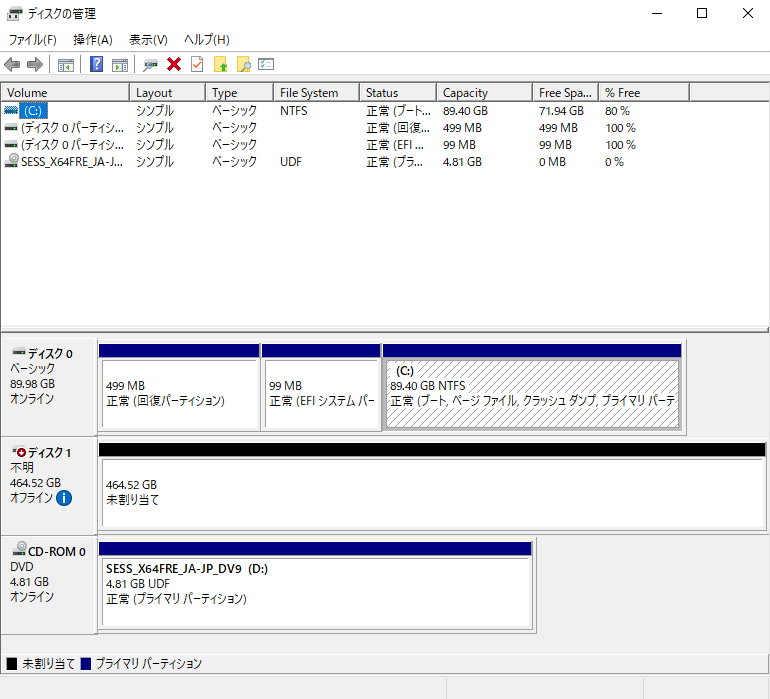Click the blue info icon on Disk 1
The width and height of the screenshot is (770, 699).
64,498
